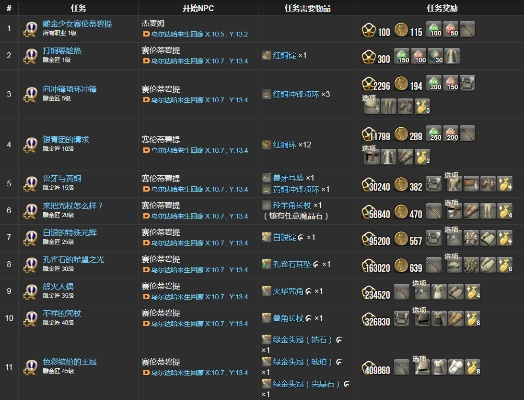Open the quest link 银胄团的请求
Viewport: 524px width, 400px height.
pyautogui.click(x=66, y=139)
